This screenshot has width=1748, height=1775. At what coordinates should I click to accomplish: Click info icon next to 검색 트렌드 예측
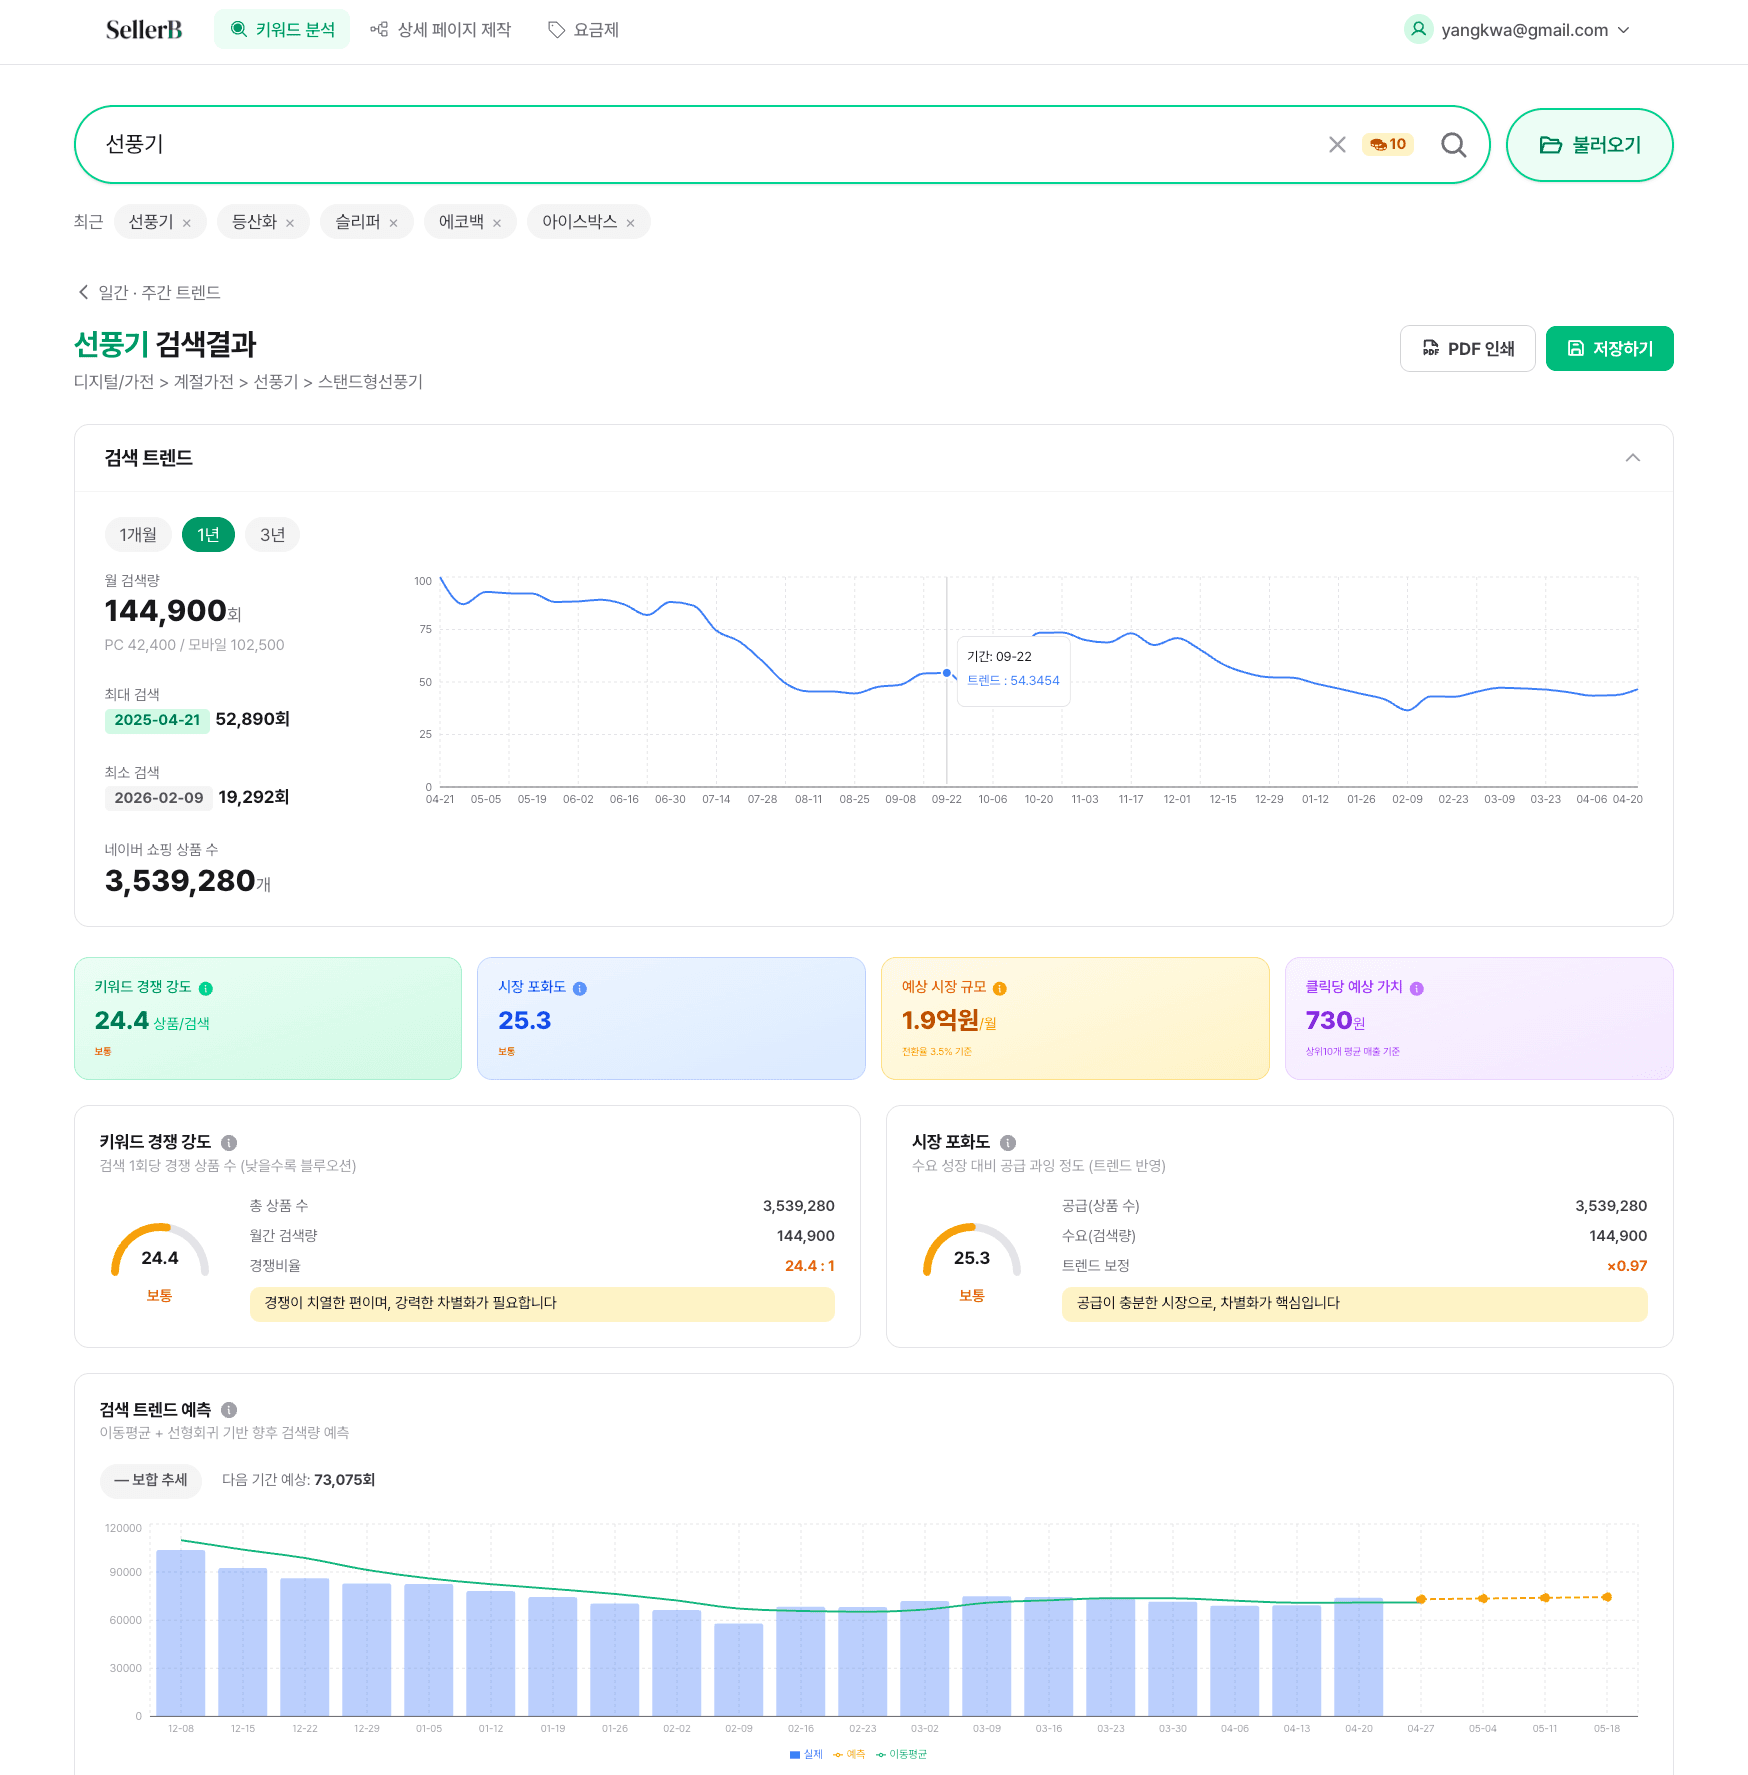tap(229, 1410)
